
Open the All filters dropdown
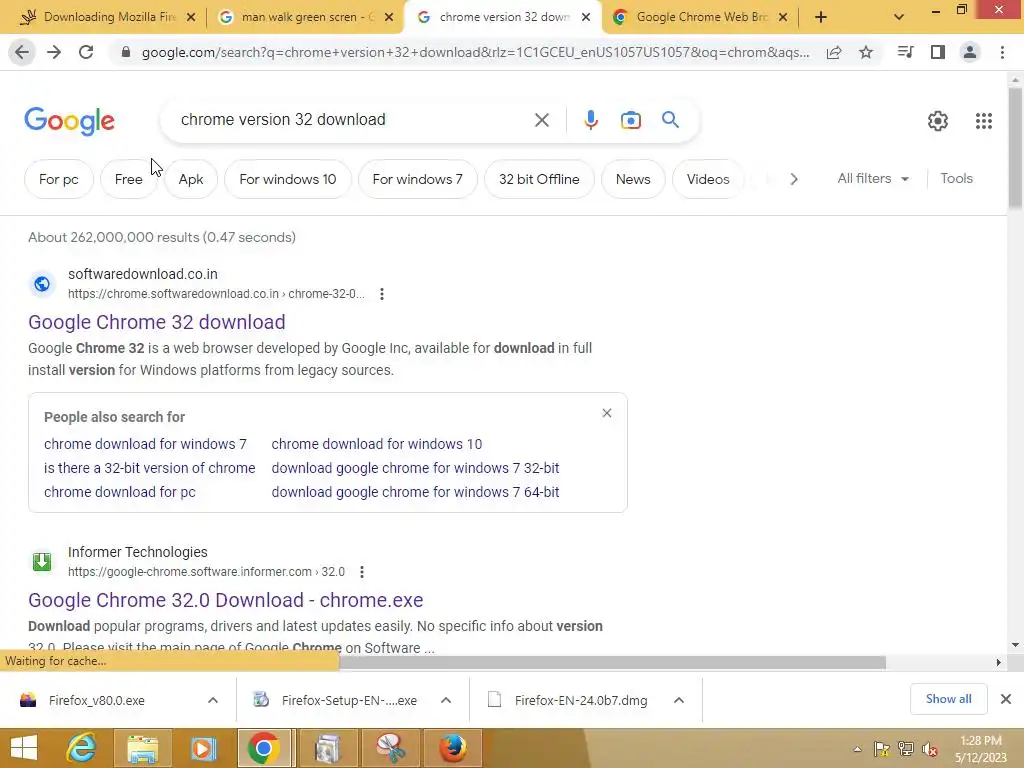pos(873,178)
